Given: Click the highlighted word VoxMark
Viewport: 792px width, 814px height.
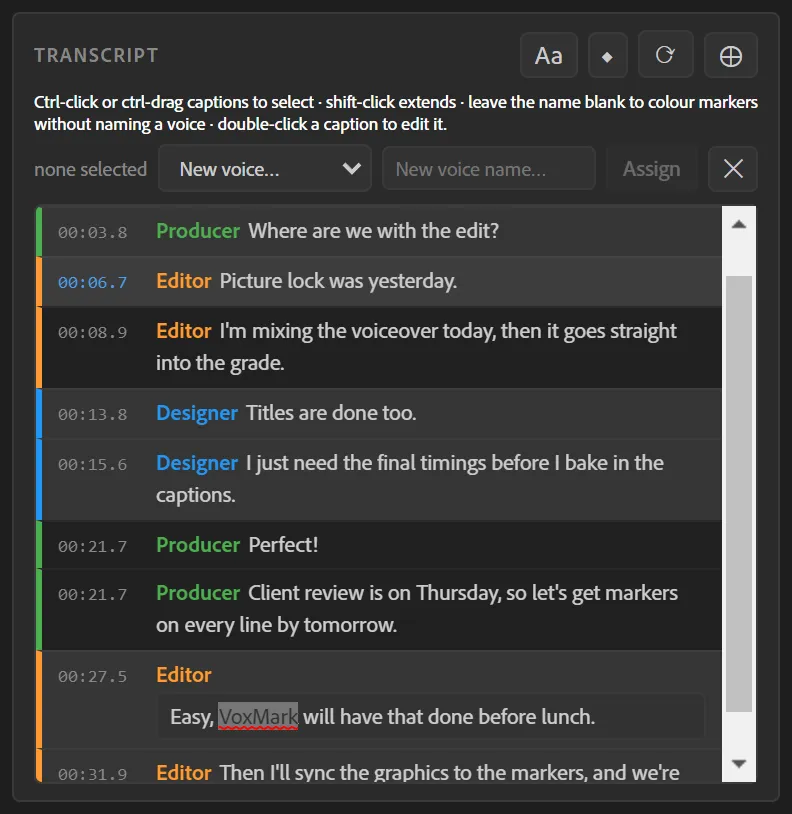Looking at the screenshot, I should [x=258, y=717].
